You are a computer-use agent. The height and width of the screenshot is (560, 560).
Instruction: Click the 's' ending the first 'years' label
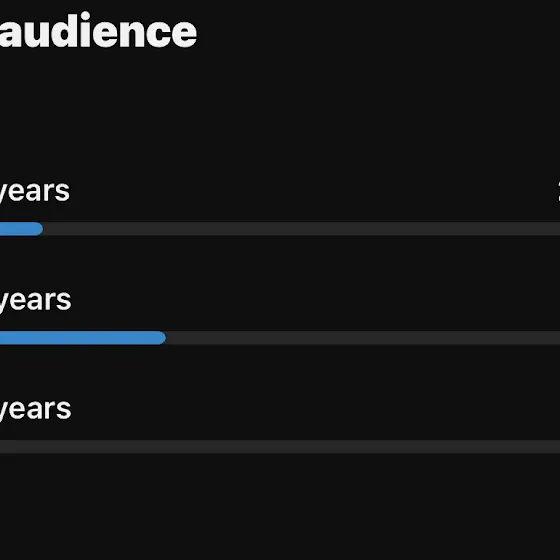pos(63,193)
